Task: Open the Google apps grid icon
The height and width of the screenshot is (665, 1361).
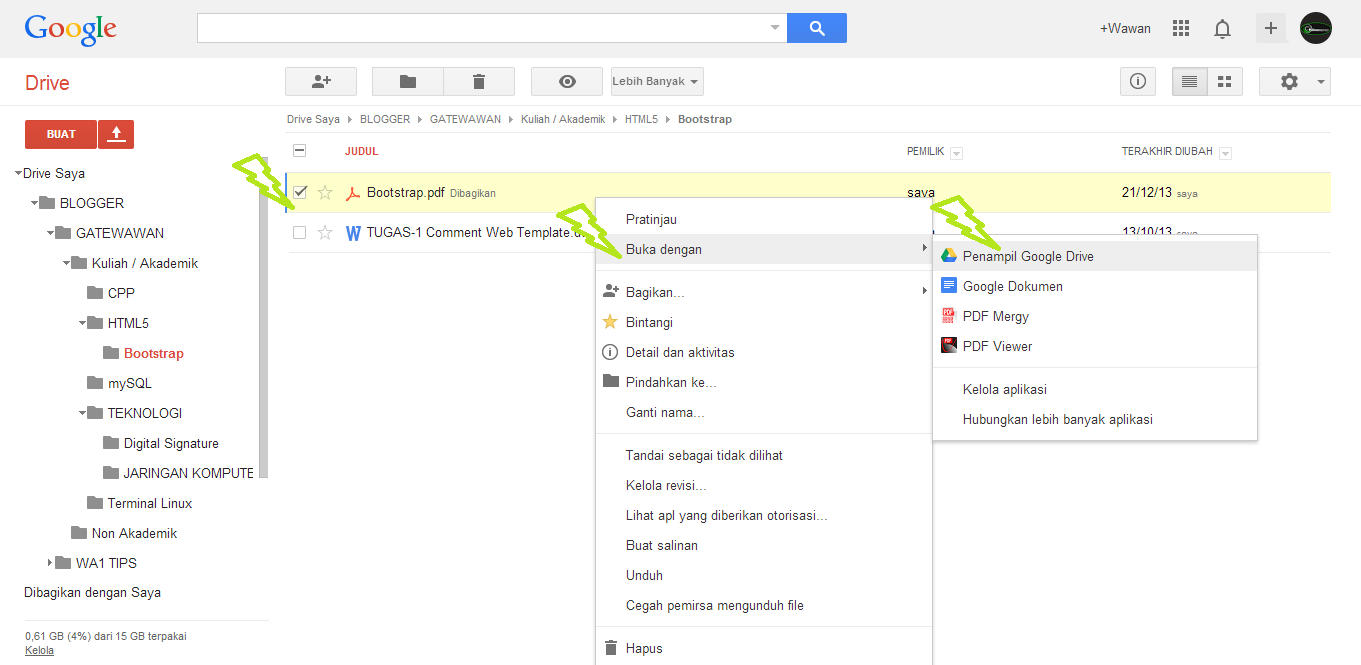Action: [1181, 28]
